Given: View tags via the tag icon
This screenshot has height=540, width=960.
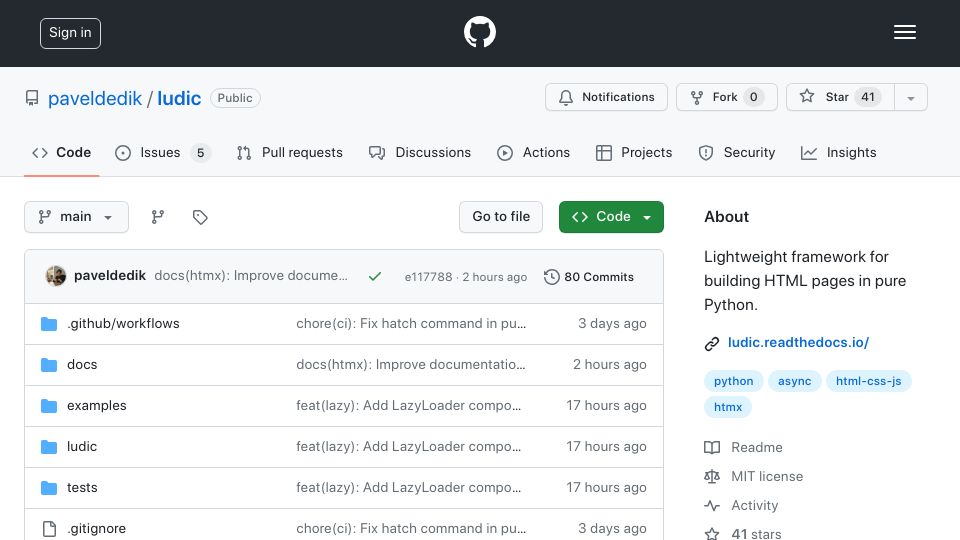Looking at the screenshot, I should click(200, 217).
